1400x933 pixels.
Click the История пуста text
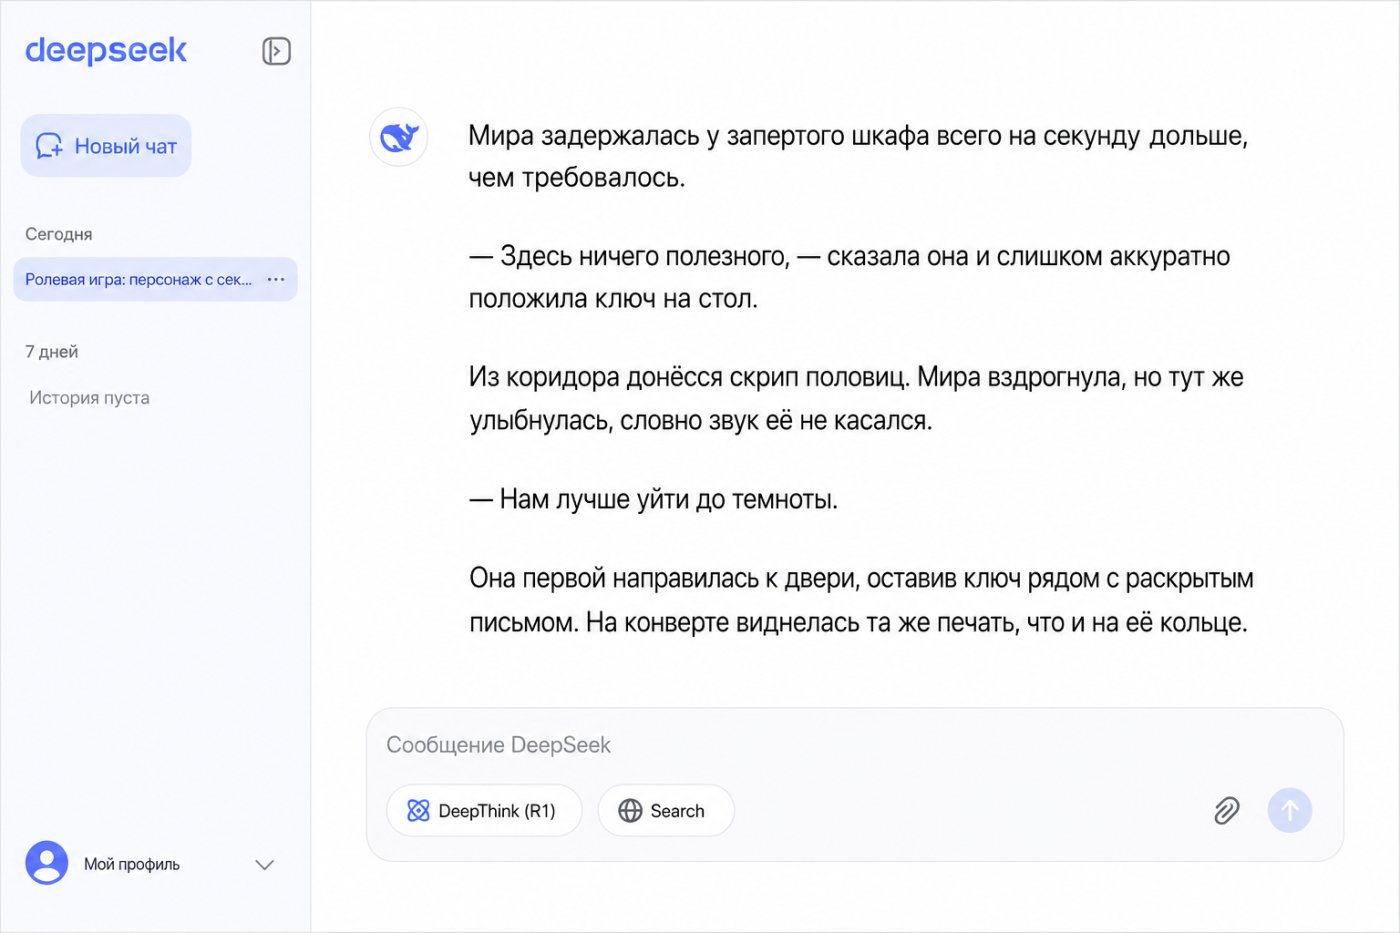click(90, 398)
